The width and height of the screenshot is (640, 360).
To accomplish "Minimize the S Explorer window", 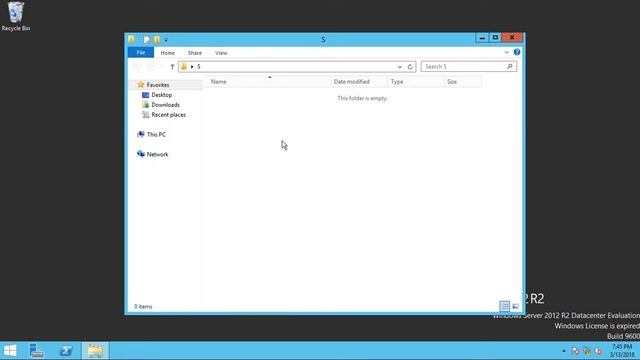I will click(x=482, y=38).
